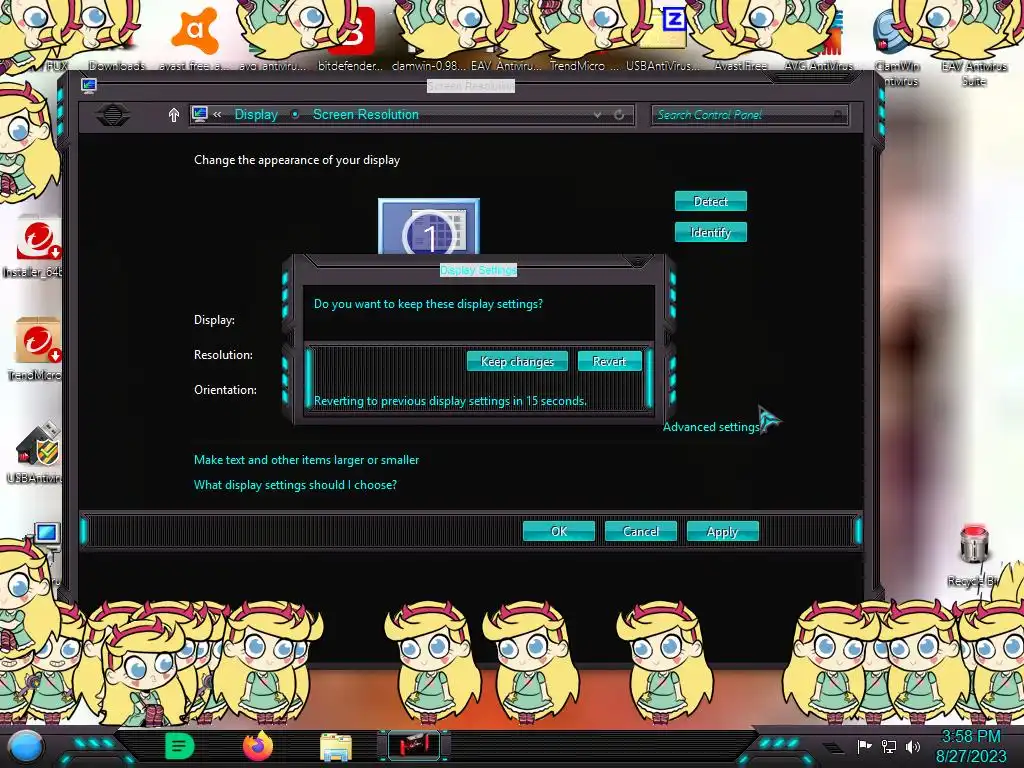
Task: Expand address bar history dropdown arrow
Action: click(597, 115)
